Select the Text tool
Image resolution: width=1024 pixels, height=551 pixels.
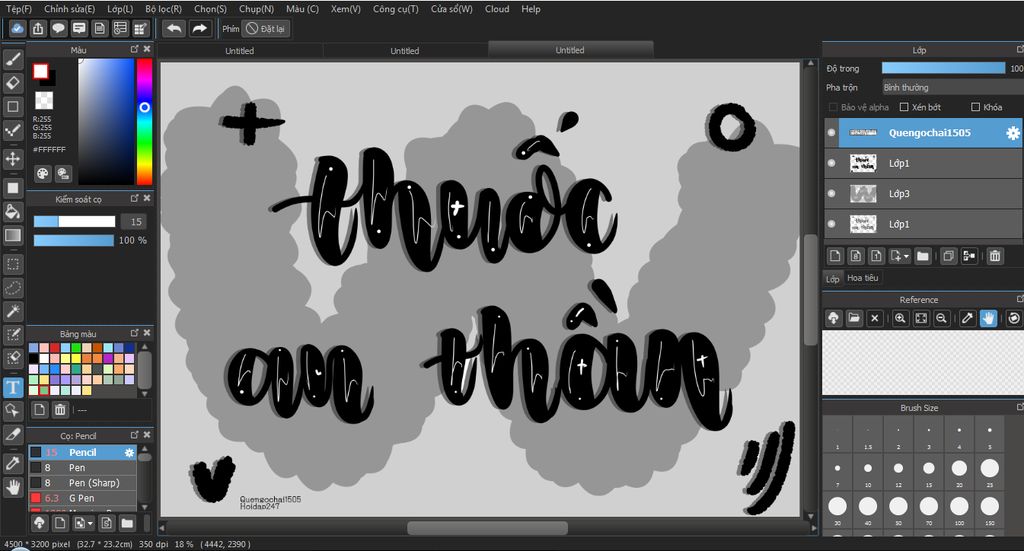[13, 388]
